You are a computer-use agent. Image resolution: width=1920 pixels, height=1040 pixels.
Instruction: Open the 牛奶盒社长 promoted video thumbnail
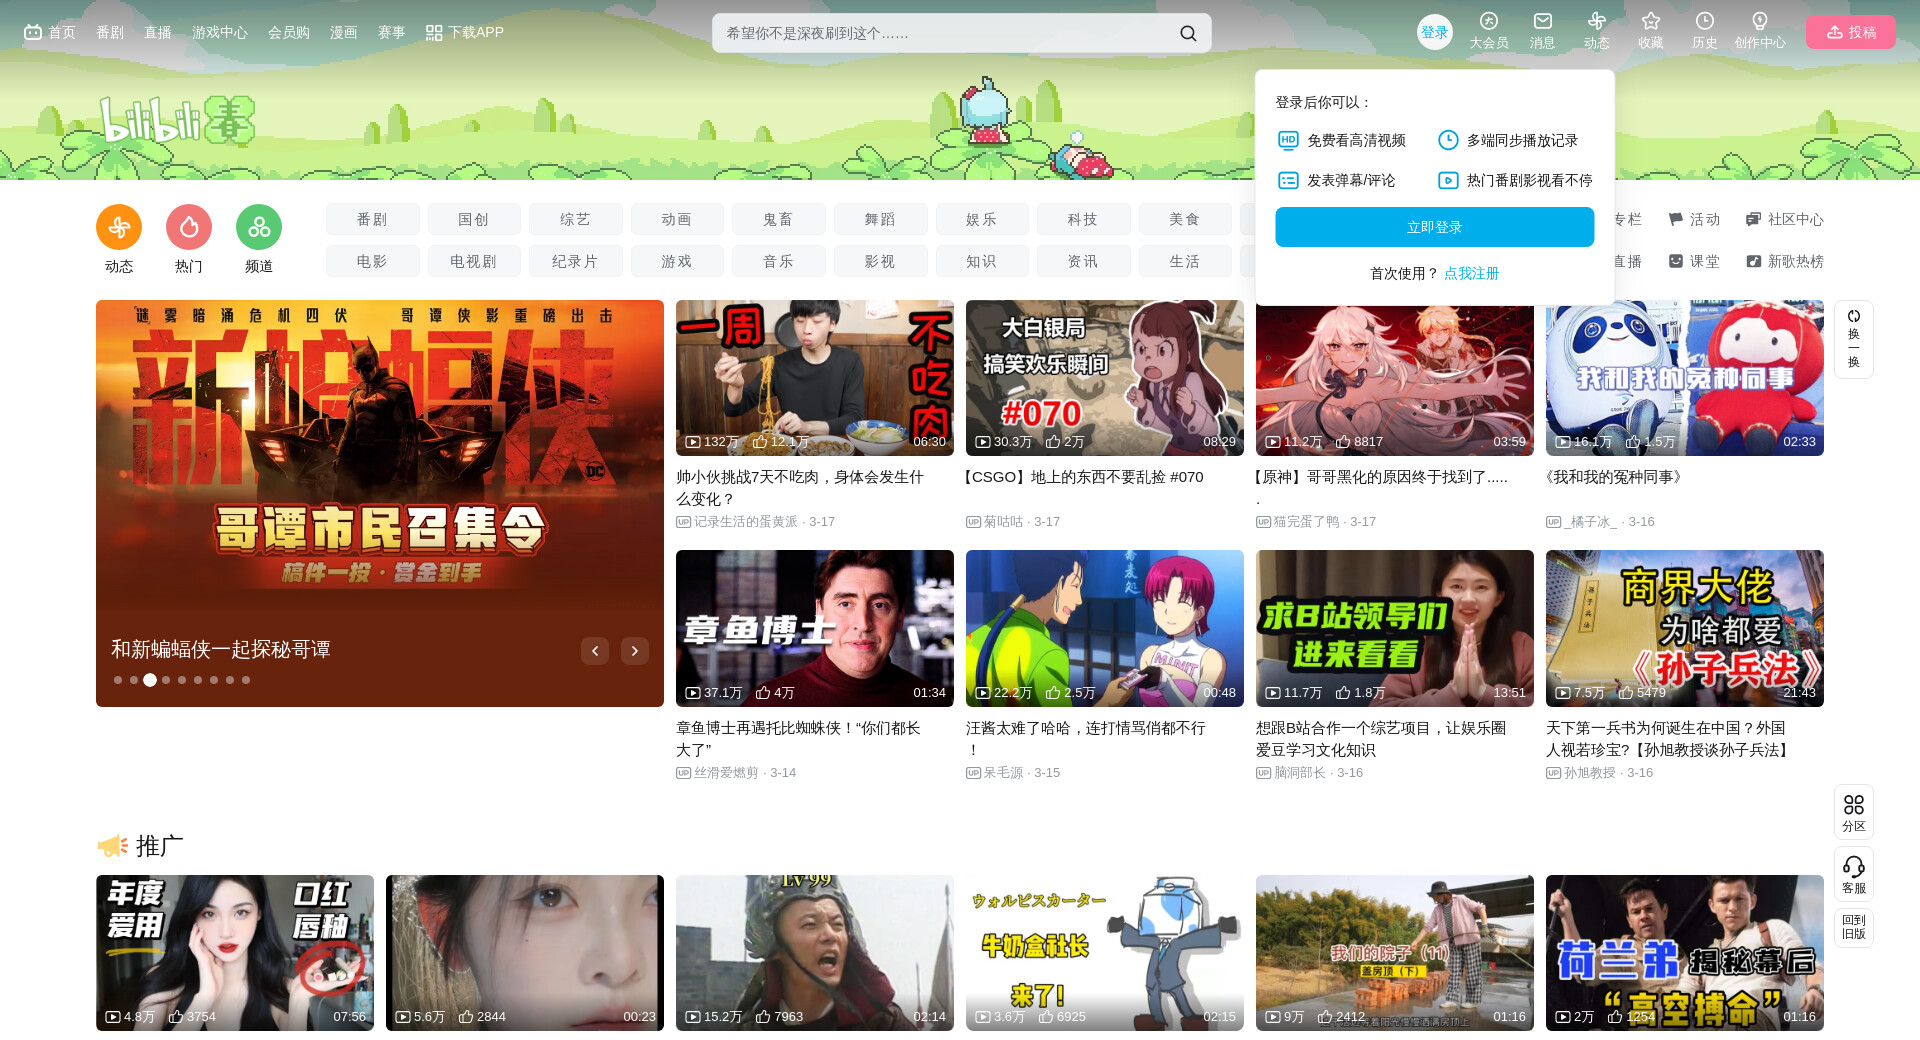coord(1105,953)
